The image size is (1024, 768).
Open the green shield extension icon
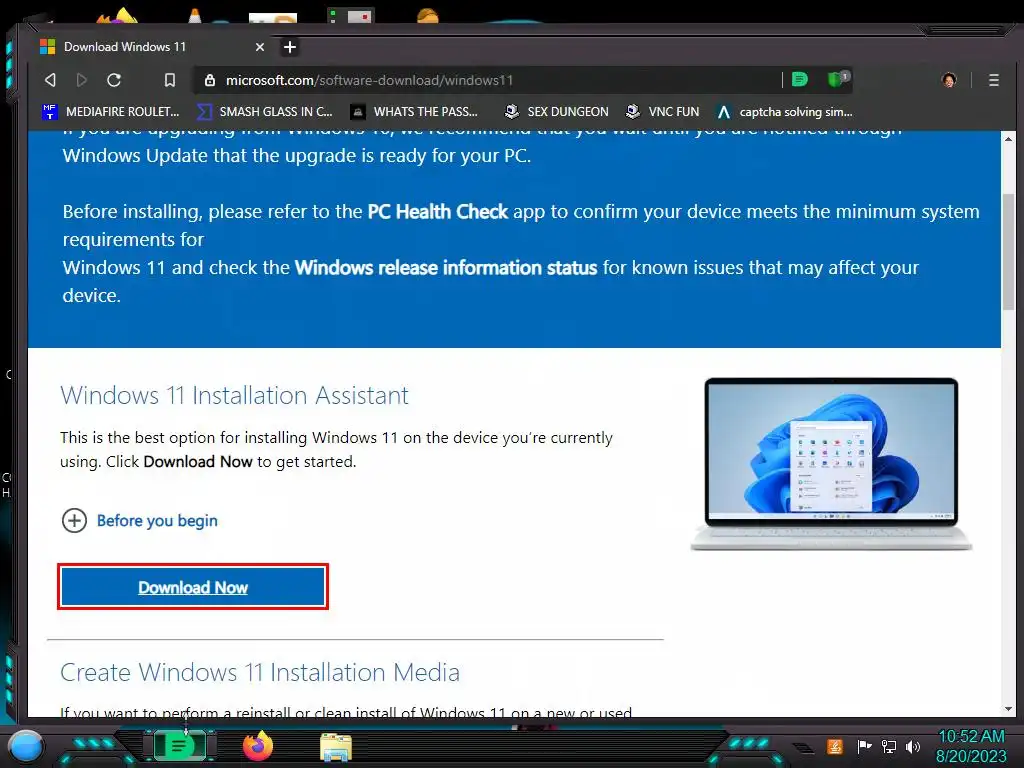(x=837, y=79)
